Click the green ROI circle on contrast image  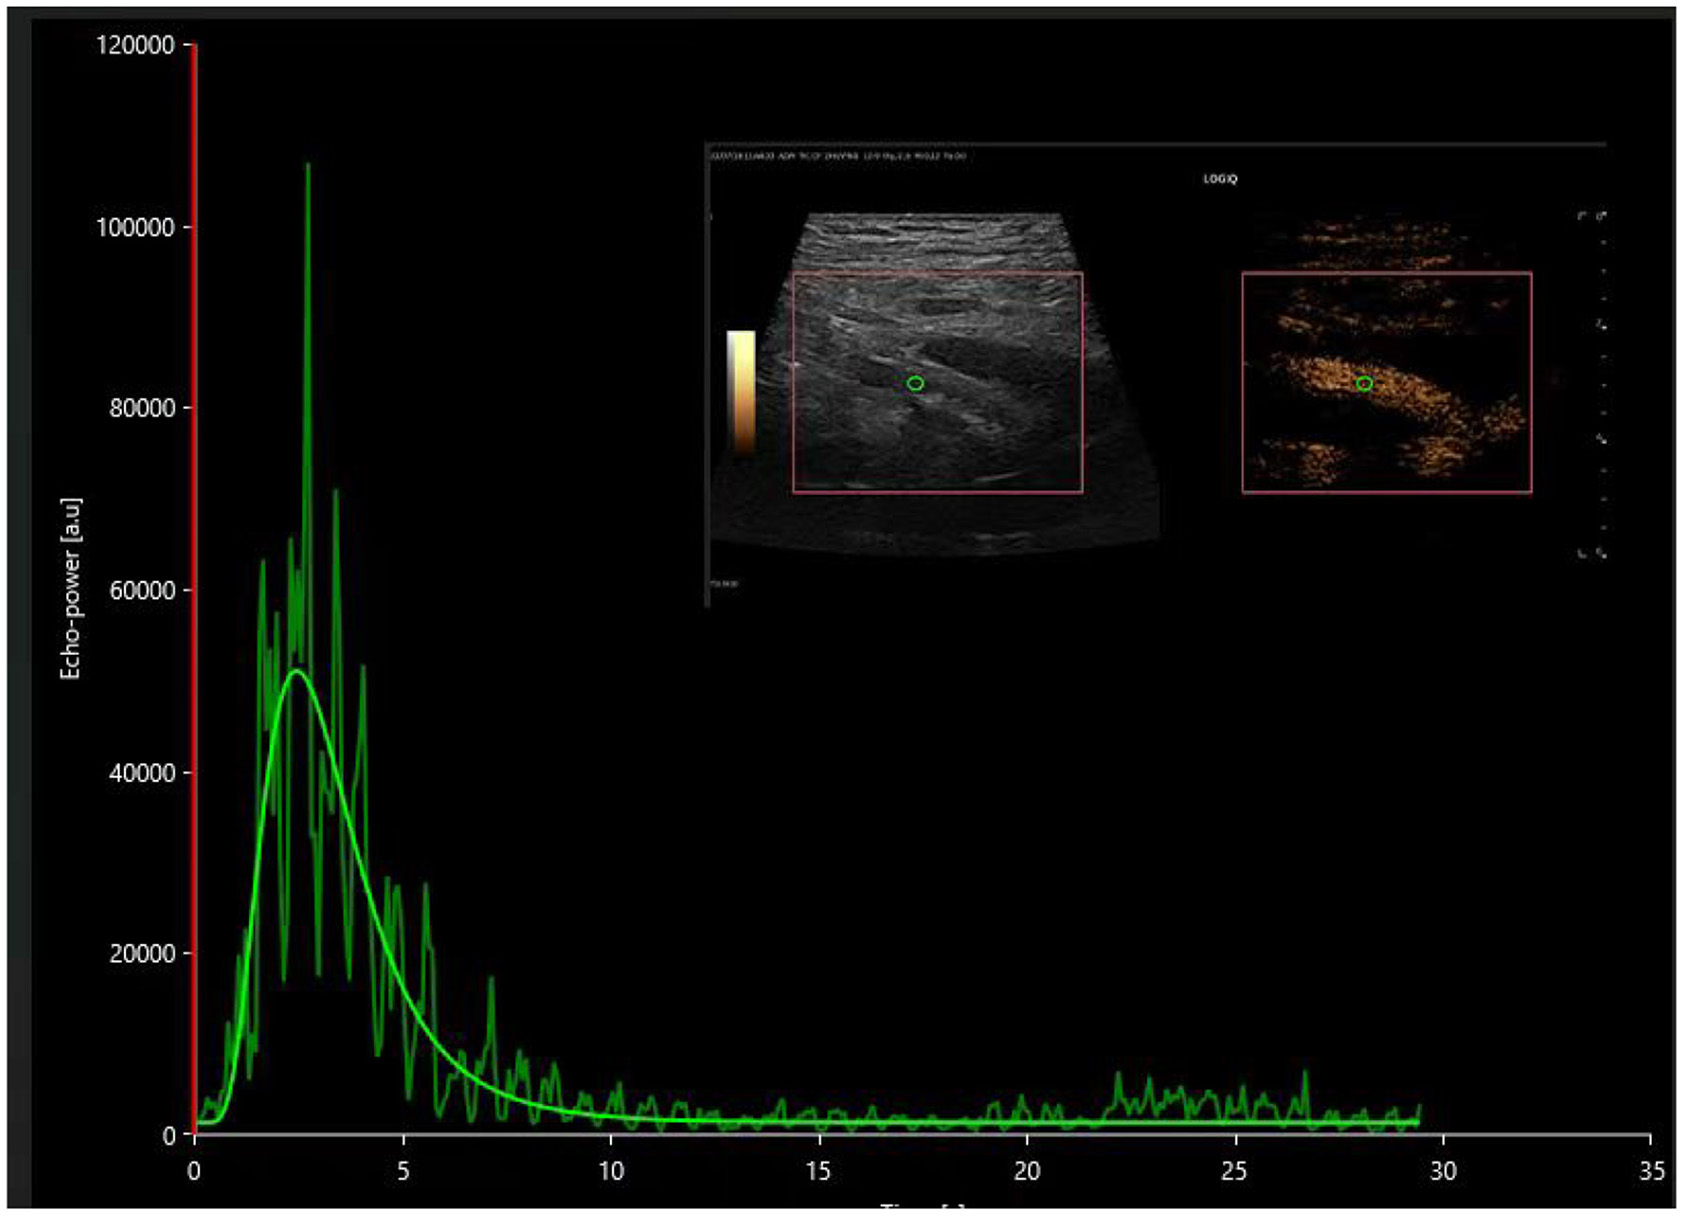coord(1364,383)
